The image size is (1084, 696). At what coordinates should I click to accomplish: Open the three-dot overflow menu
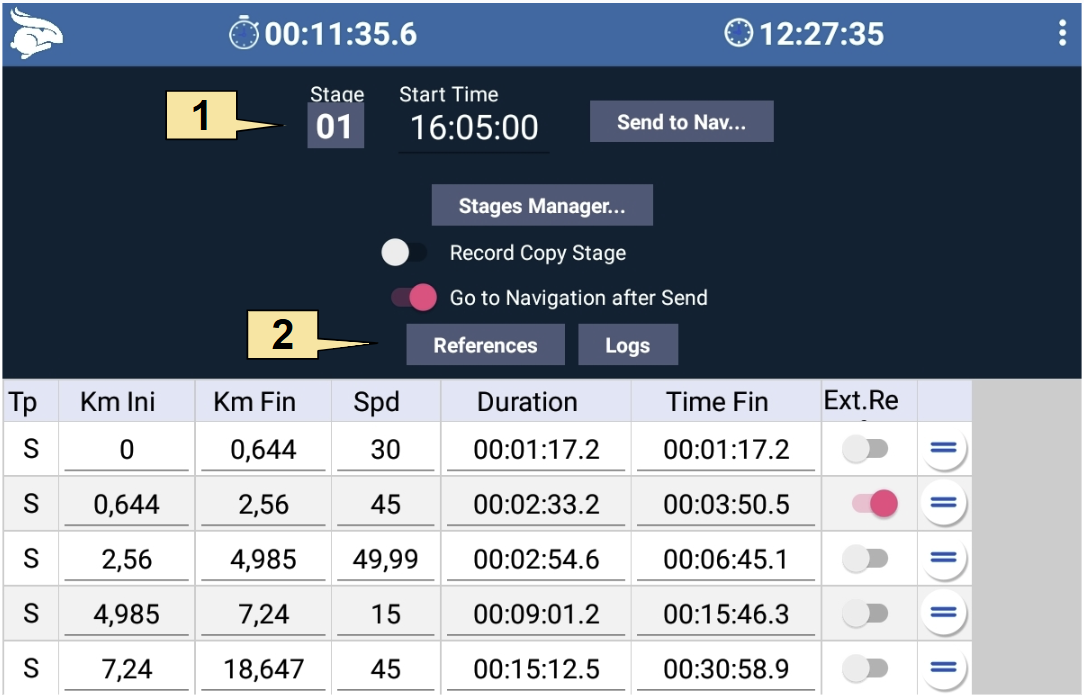(x=1062, y=34)
